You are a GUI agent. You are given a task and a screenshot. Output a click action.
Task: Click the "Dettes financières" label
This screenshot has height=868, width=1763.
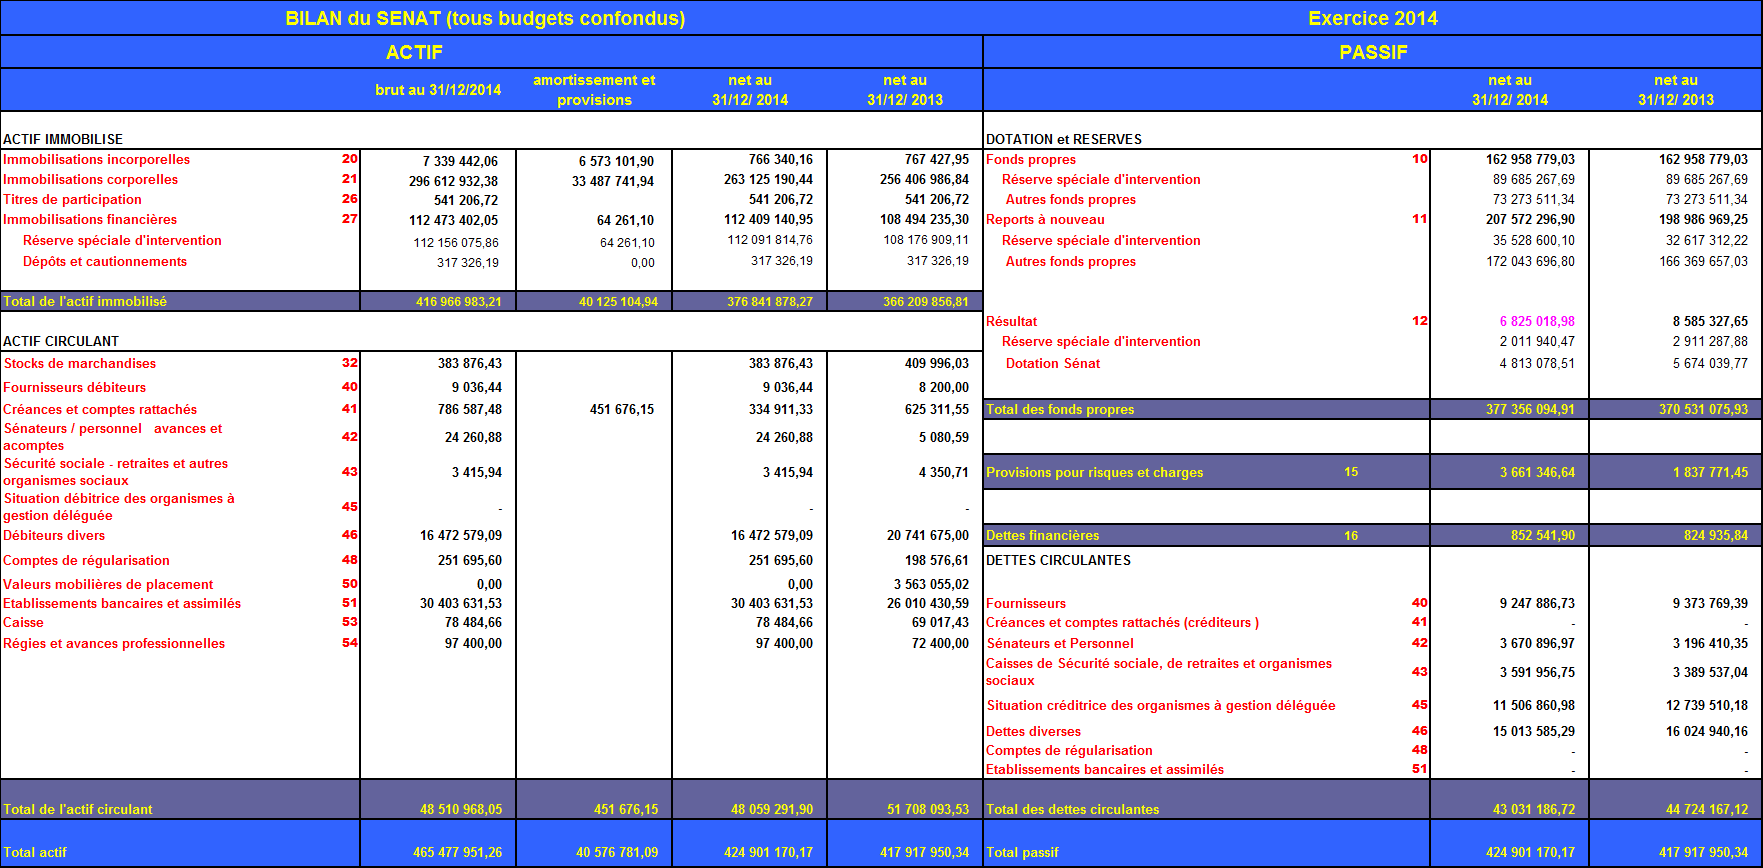click(x=1042, y=535)
